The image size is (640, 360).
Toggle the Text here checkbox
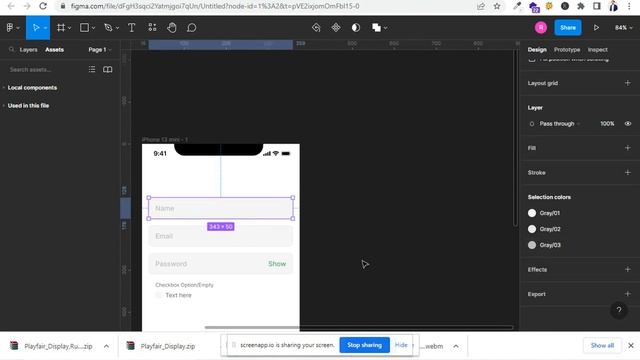click(x=158, y=295)
